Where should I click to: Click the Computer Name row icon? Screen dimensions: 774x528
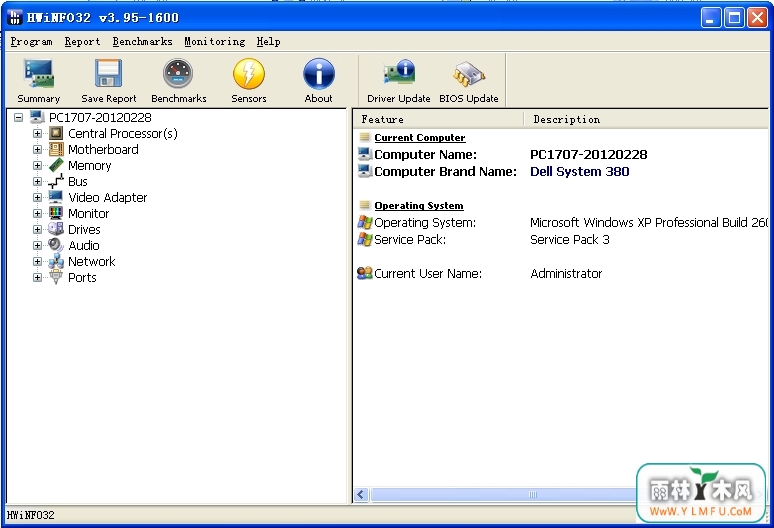point(365,154)
